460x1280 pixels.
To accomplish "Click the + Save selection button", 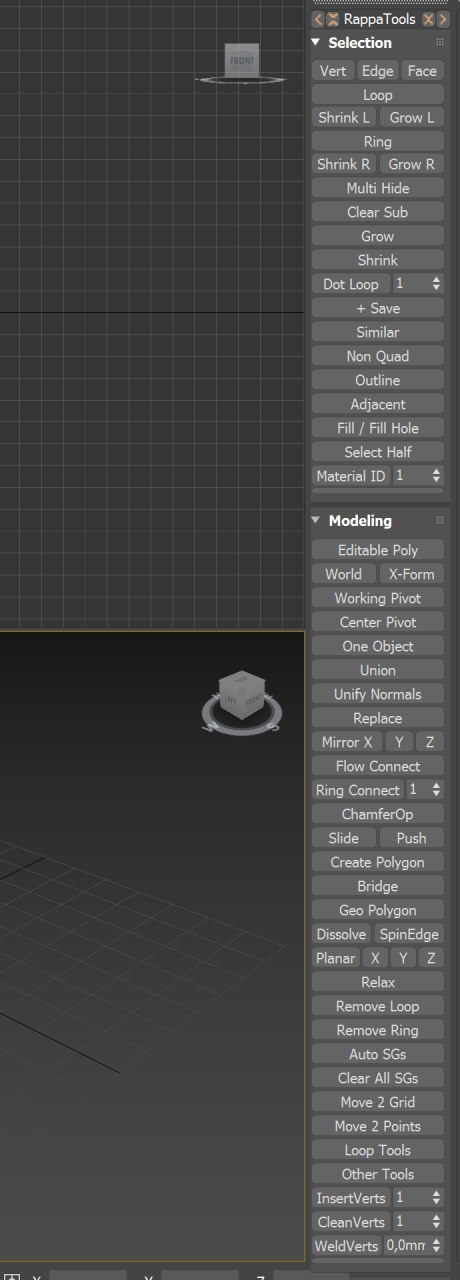I will point(378,308).
